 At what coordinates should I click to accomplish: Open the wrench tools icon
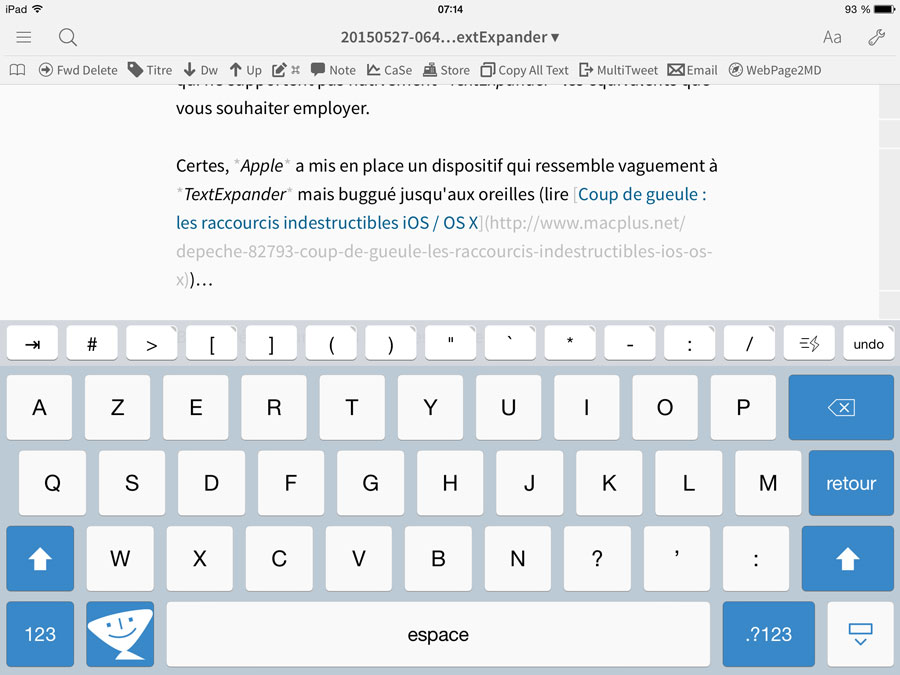876,37
